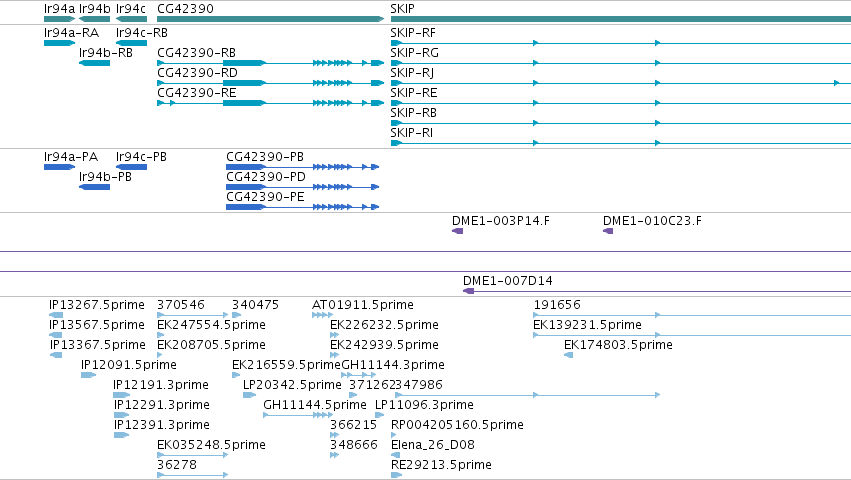This screenshot has width=851, height=480.
Task: Select EST IP12191.3prime
Action: [x=161, y=386]
